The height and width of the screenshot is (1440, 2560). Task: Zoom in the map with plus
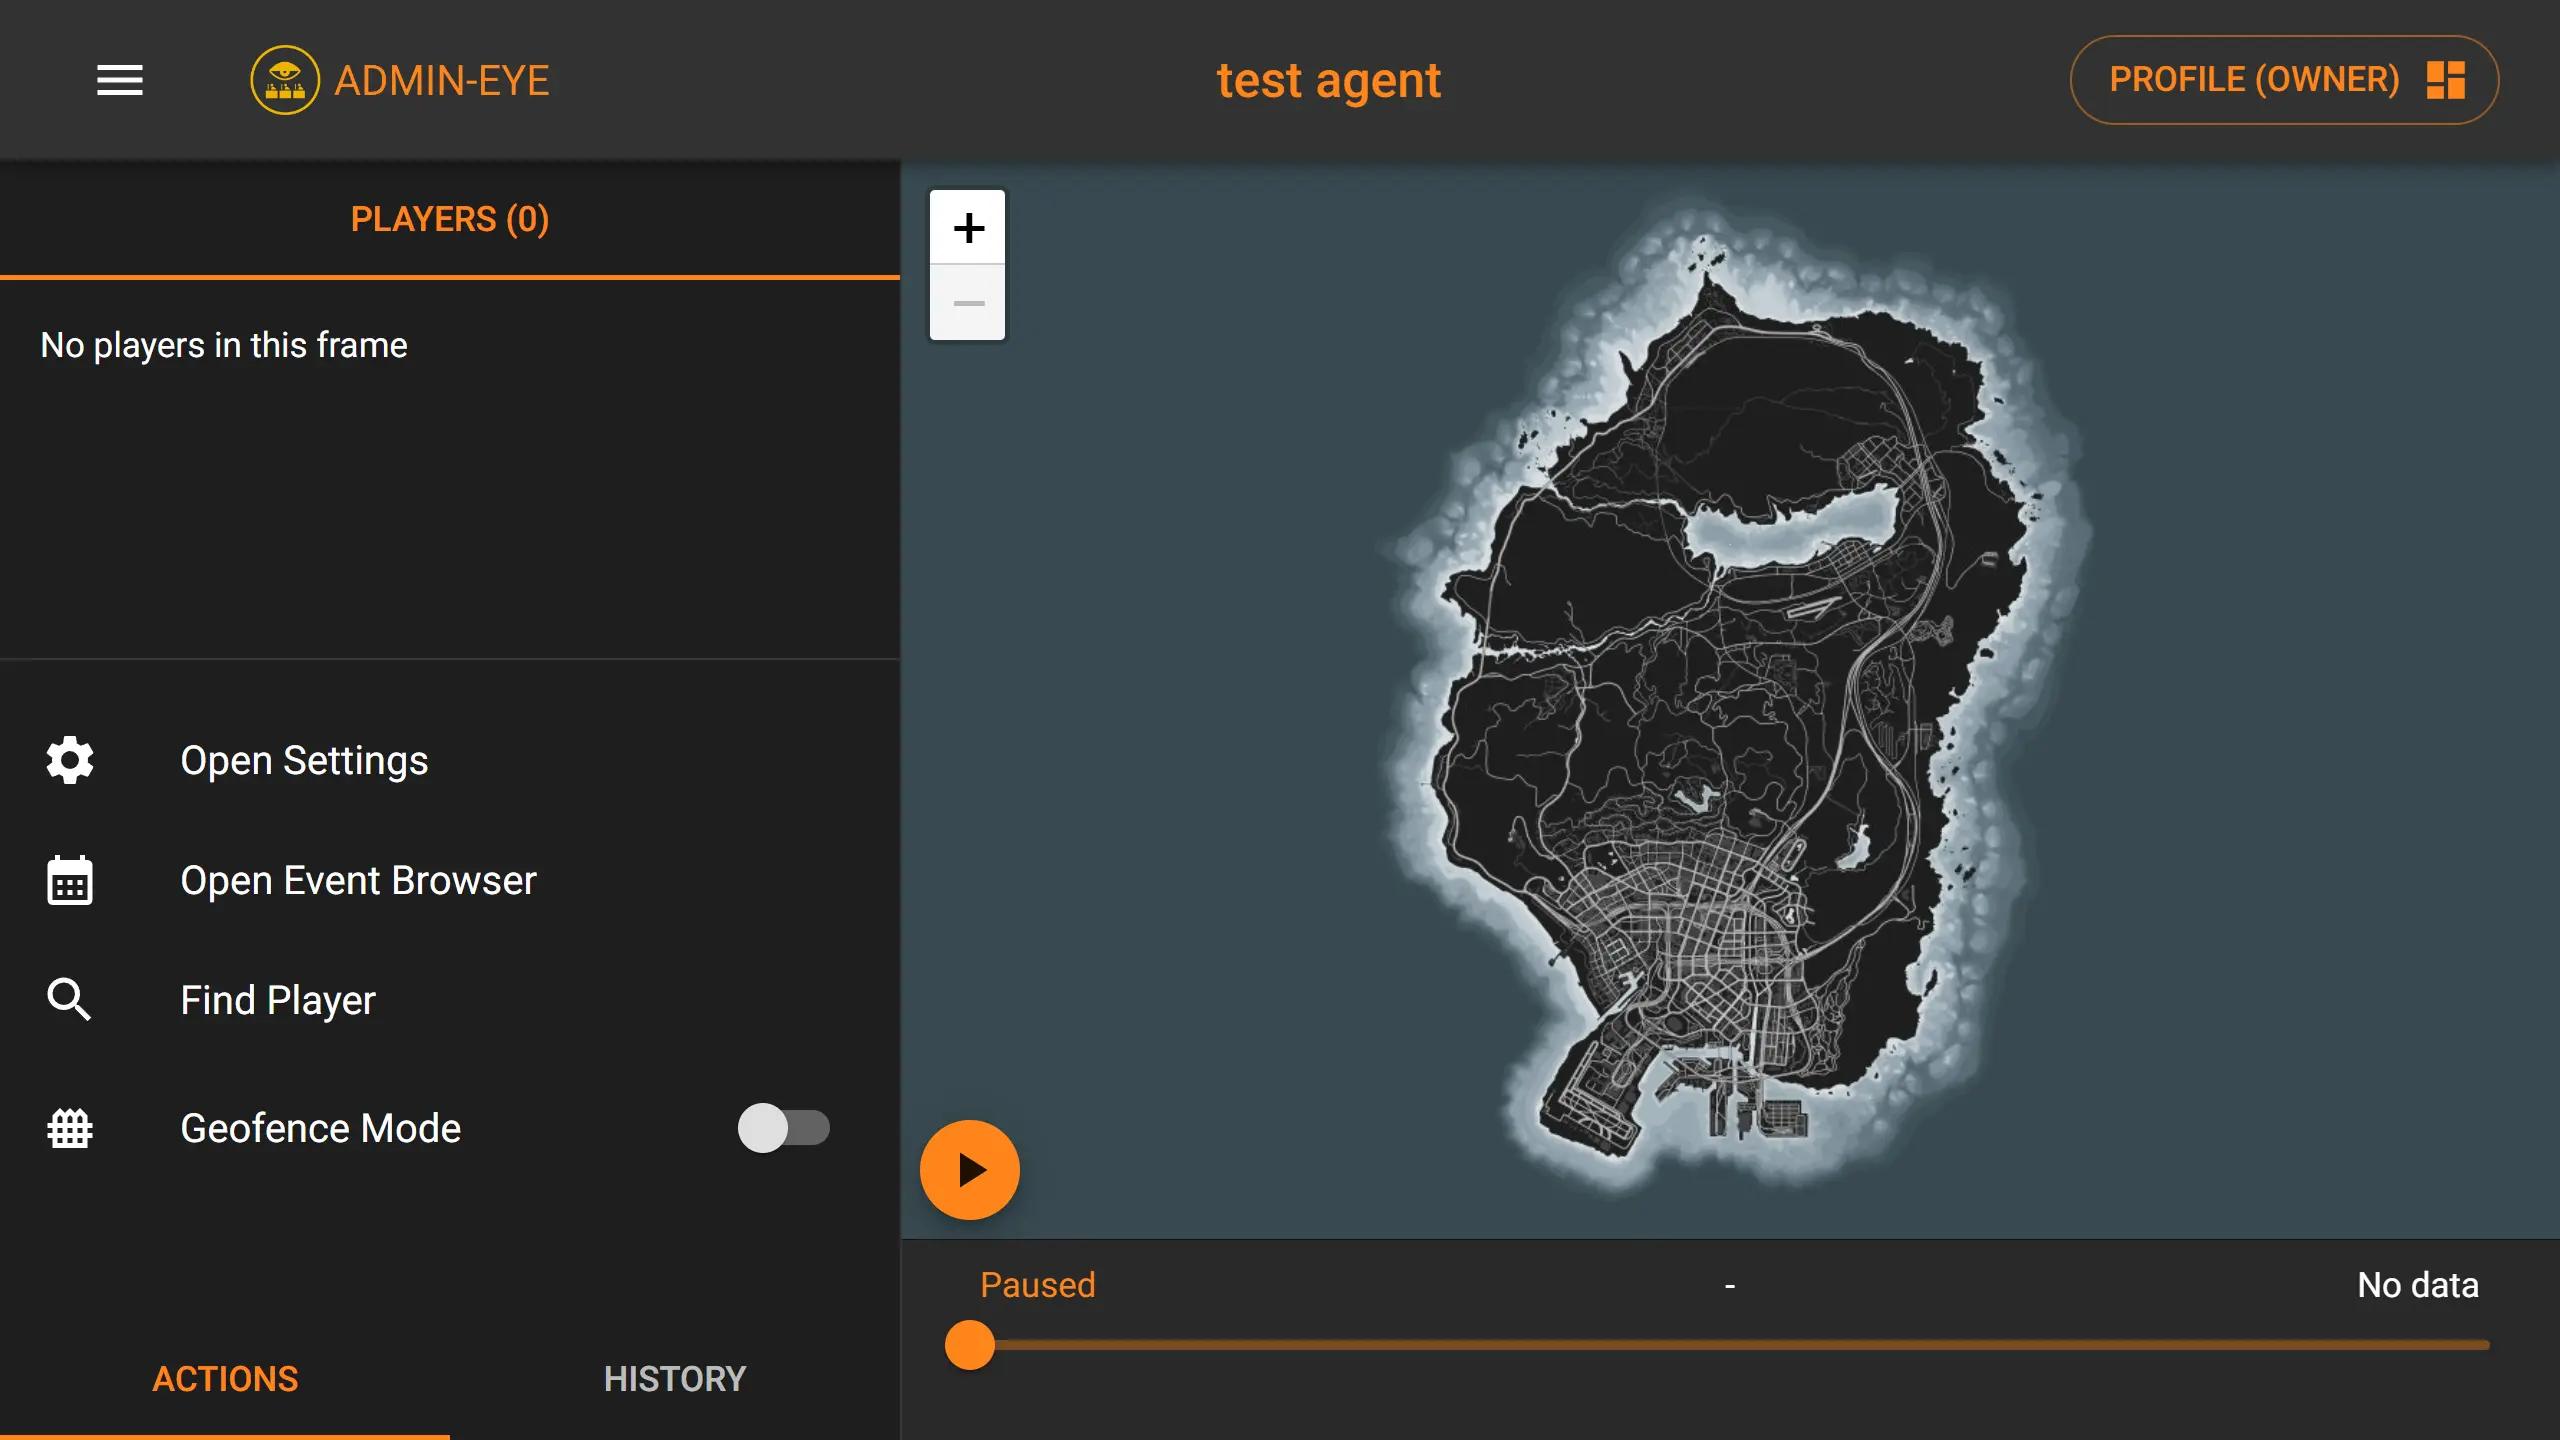coord(968,228)
